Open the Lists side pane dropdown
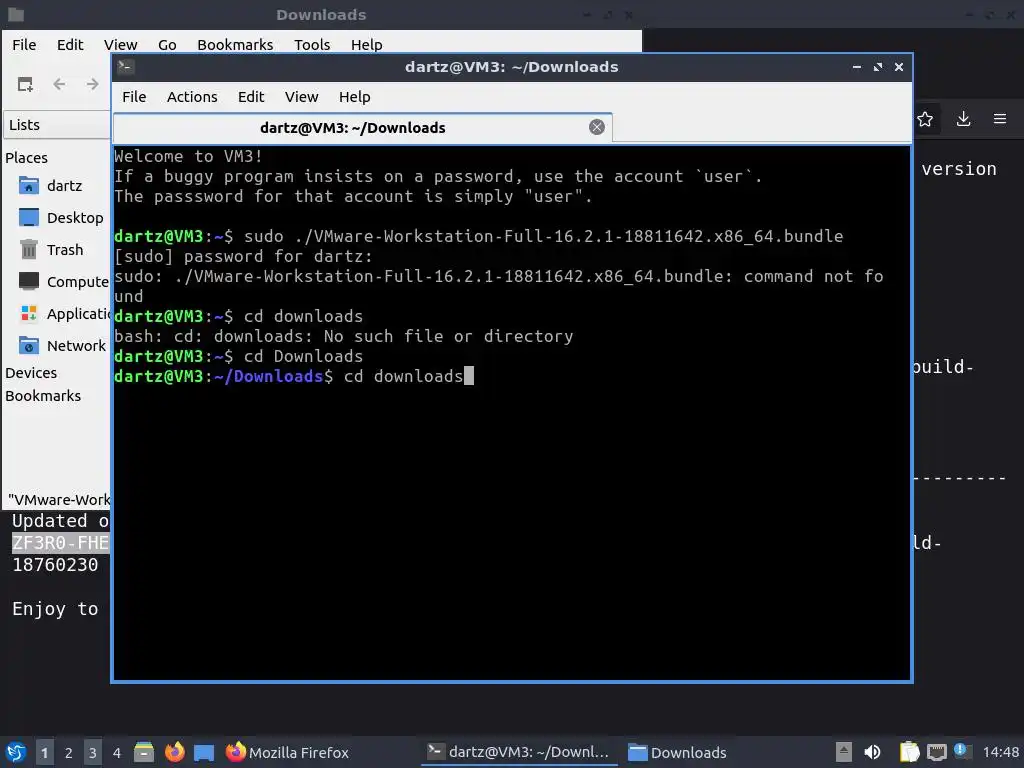The height and width of the screenshot is (768, 1024). 57,125
